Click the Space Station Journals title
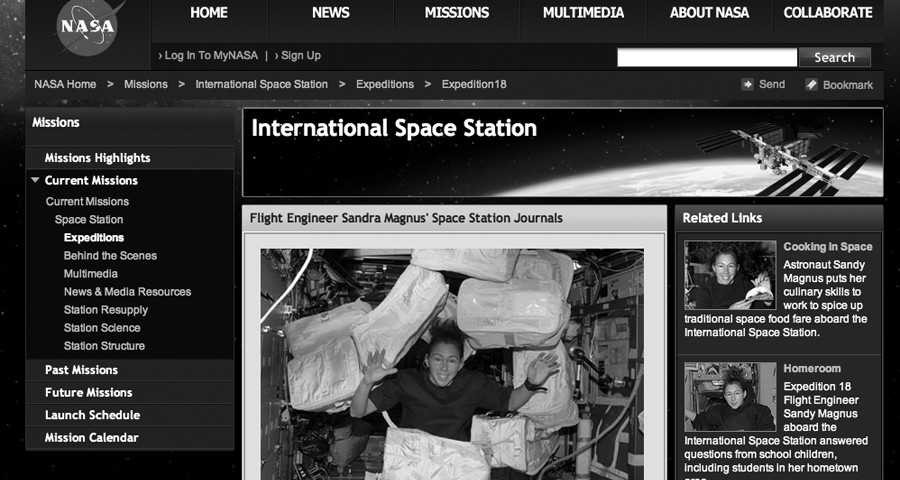 [406, 218]
